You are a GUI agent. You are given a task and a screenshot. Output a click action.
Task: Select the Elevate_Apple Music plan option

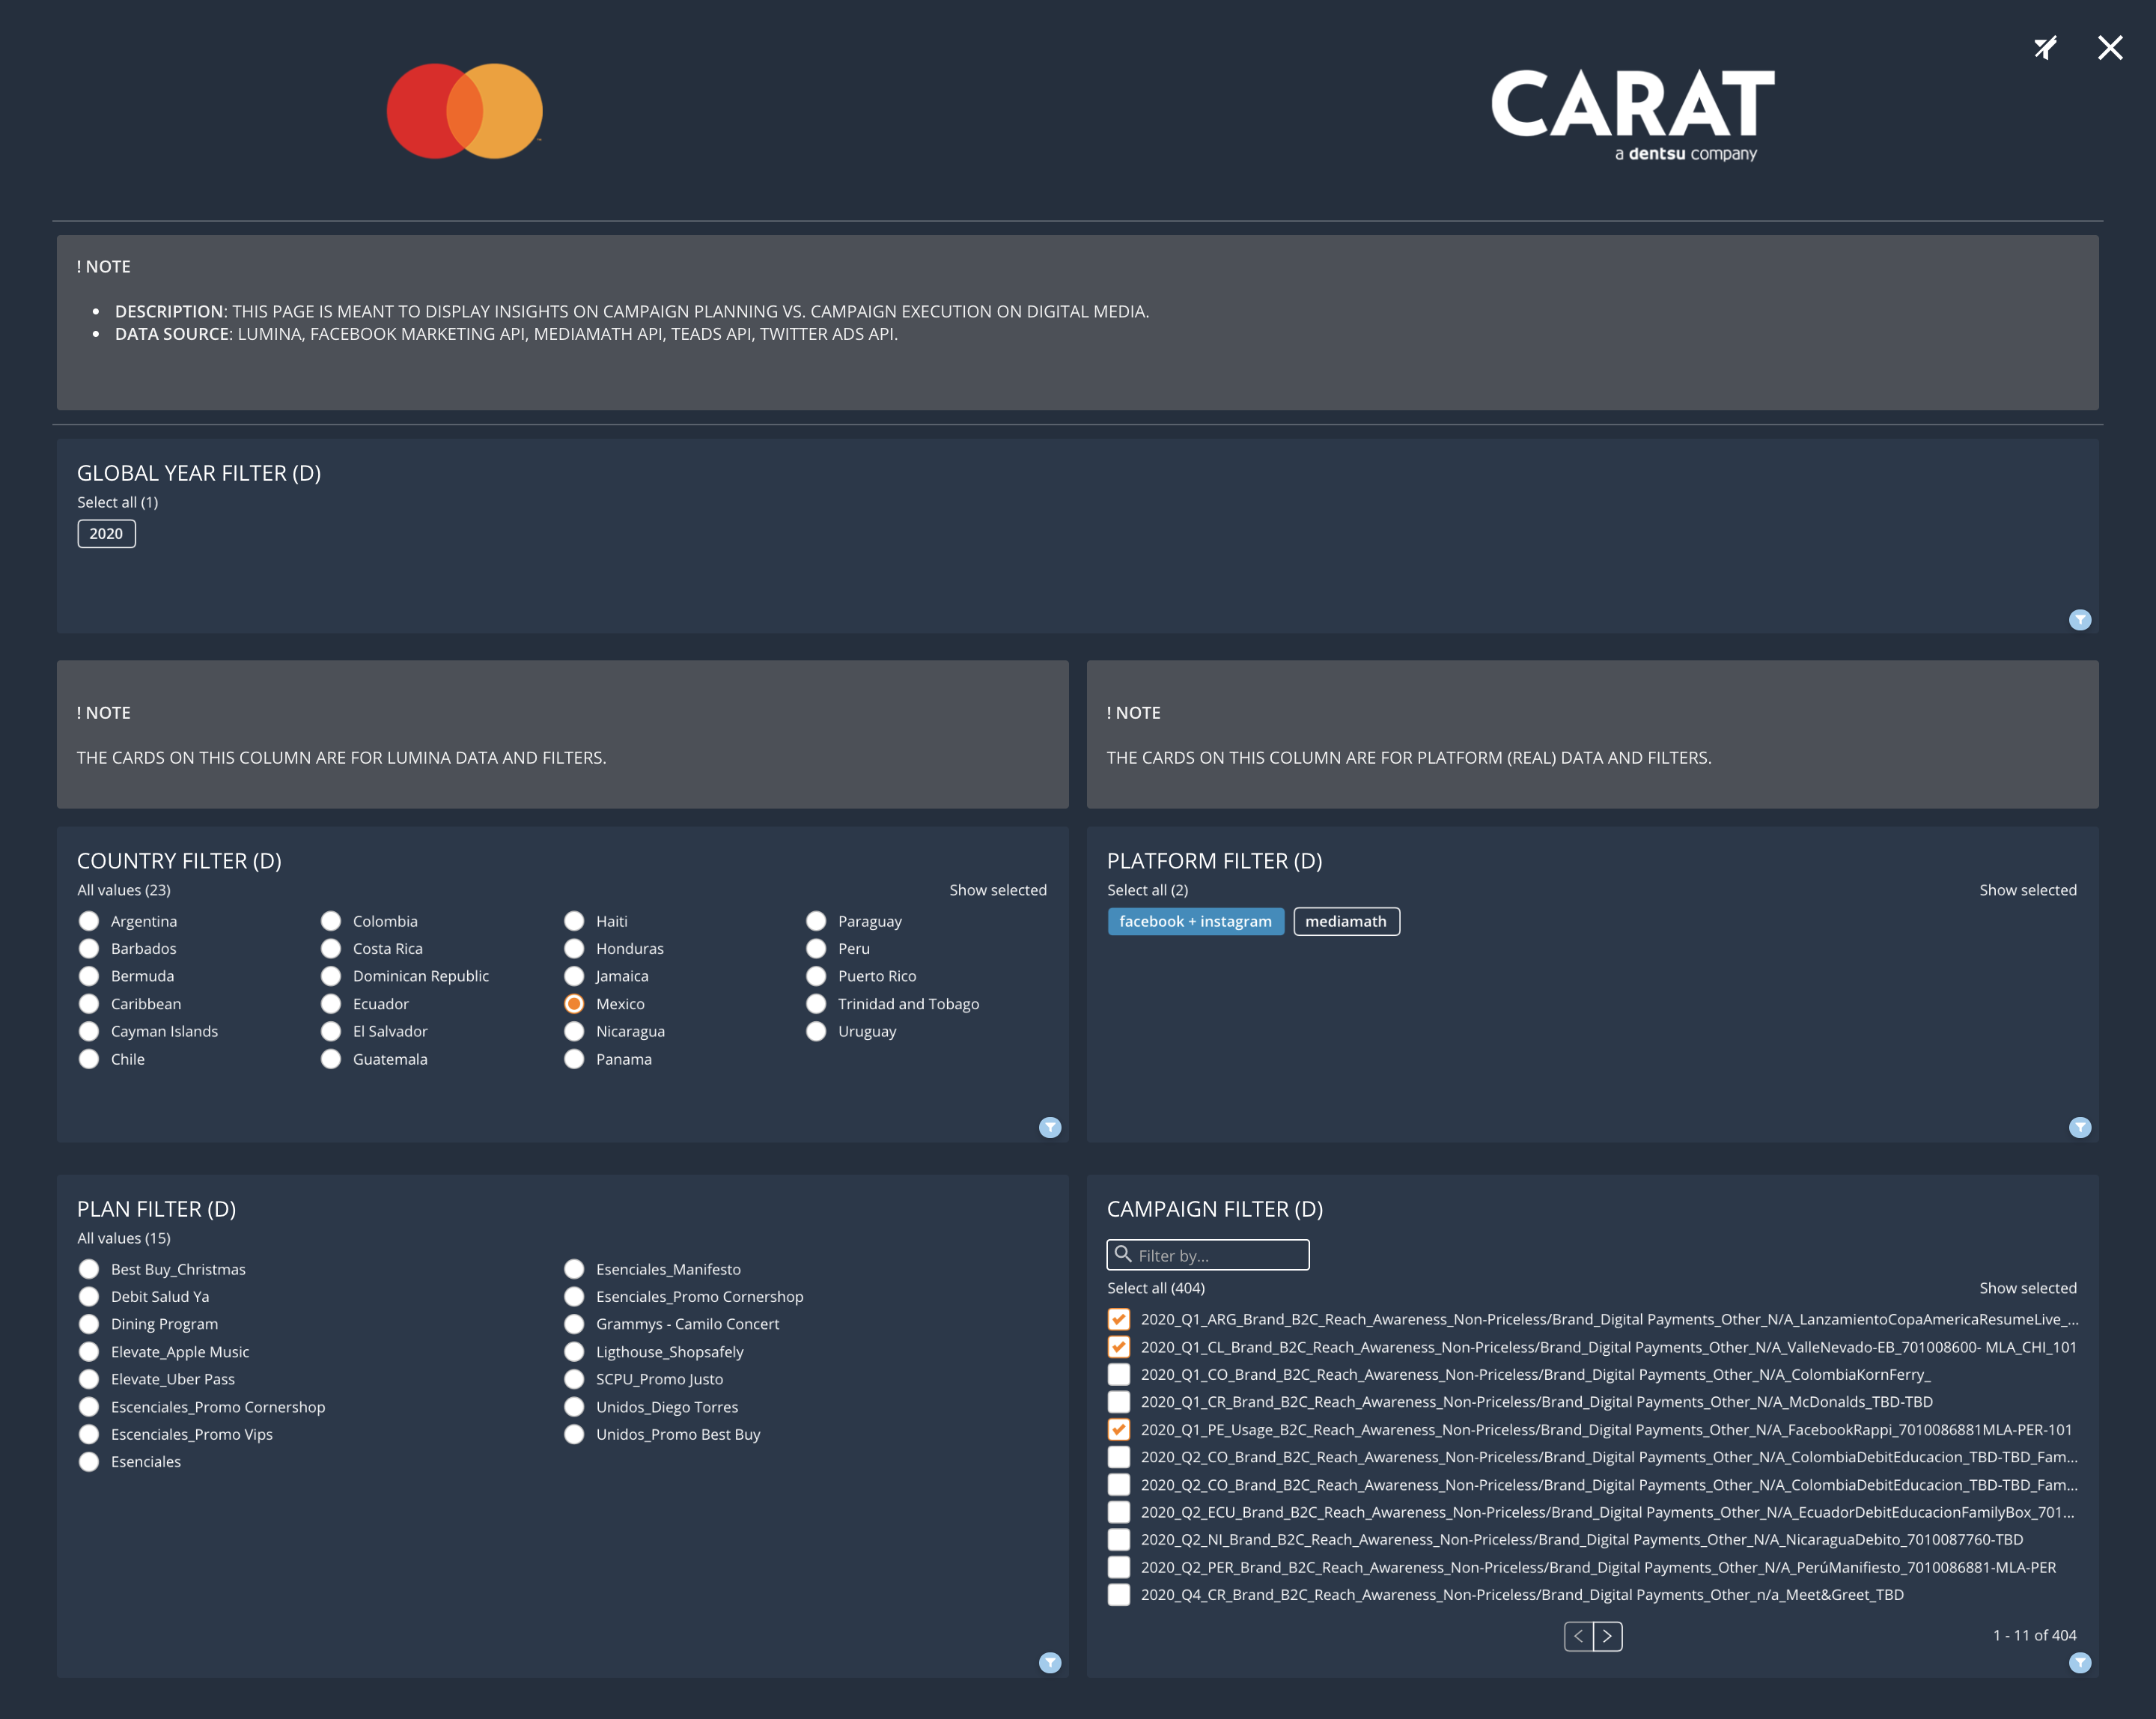(89, 1351)
